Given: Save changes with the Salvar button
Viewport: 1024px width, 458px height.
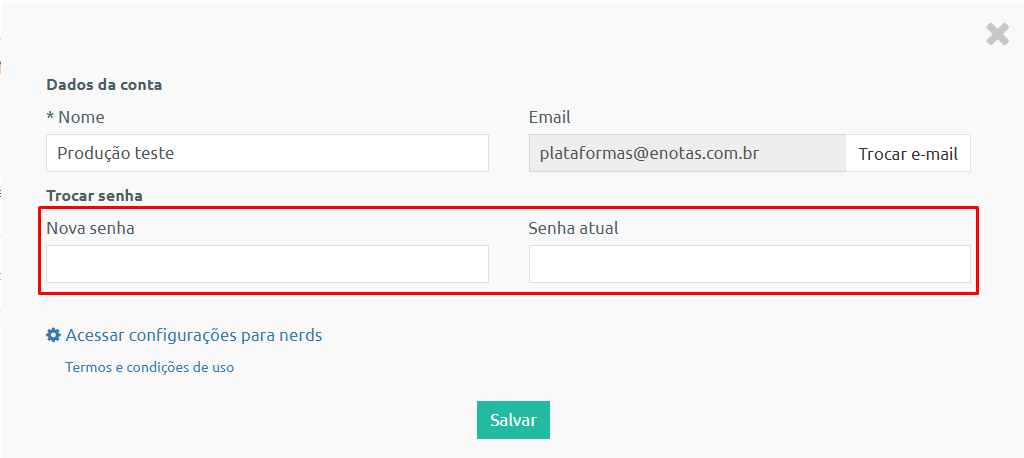Looking at the screenshot, I should coord(513,420).
